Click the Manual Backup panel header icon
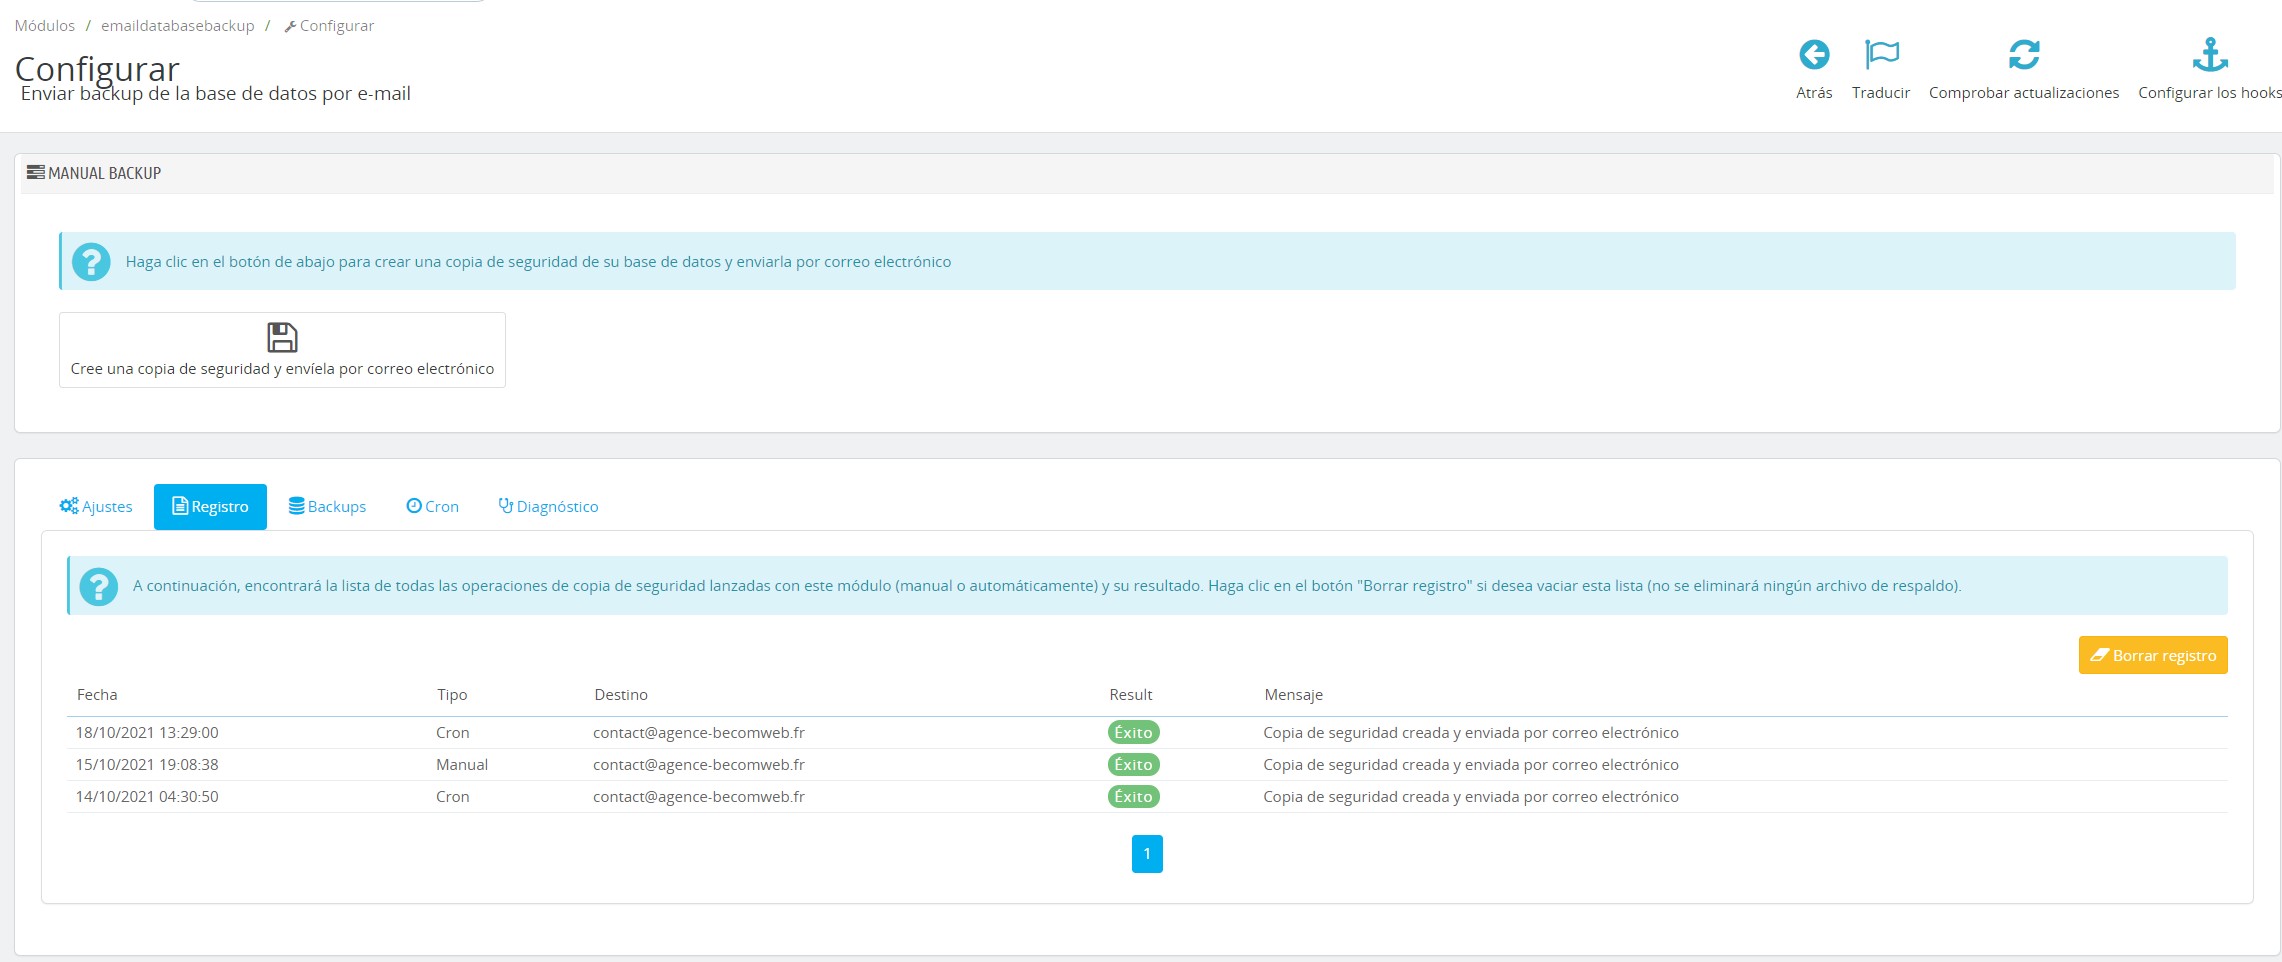 (x=35, y=173)
